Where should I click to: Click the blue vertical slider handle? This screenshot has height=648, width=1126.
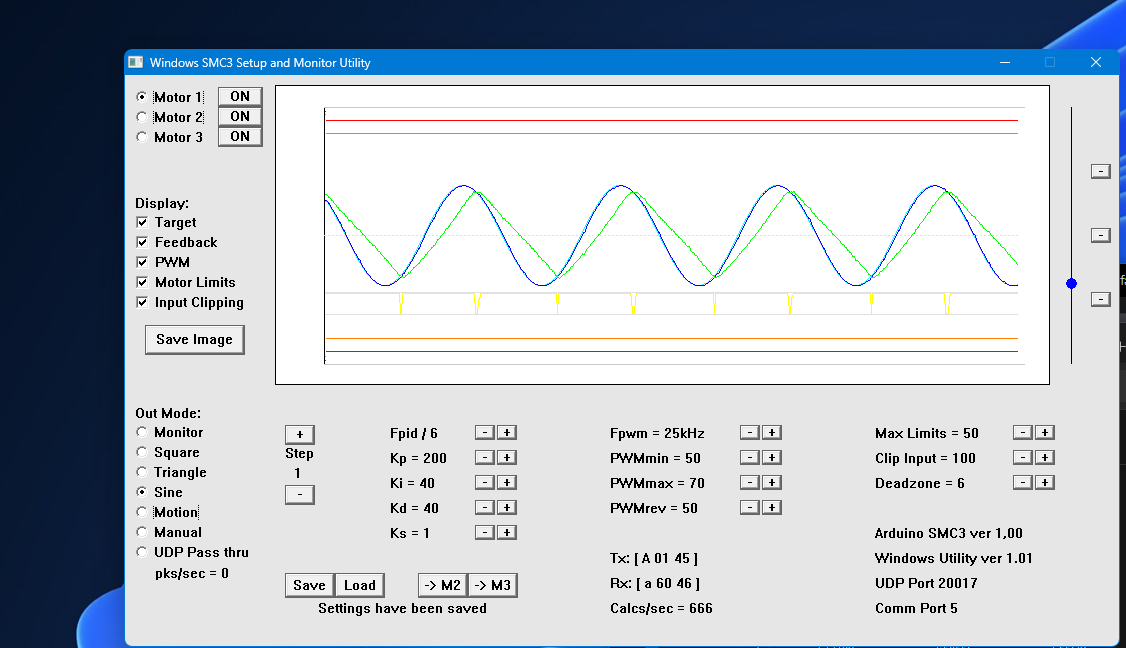coord(1072,284)
